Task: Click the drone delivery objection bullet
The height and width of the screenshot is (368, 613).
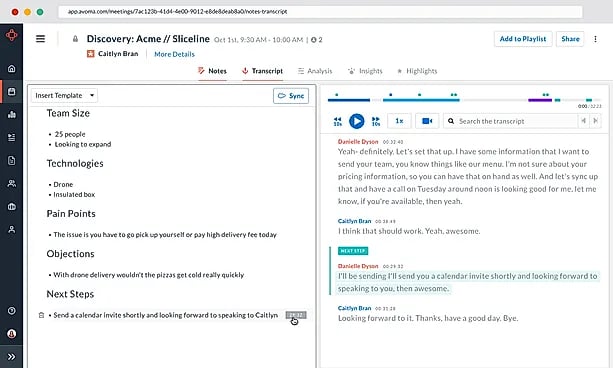Action: point(149,275)
